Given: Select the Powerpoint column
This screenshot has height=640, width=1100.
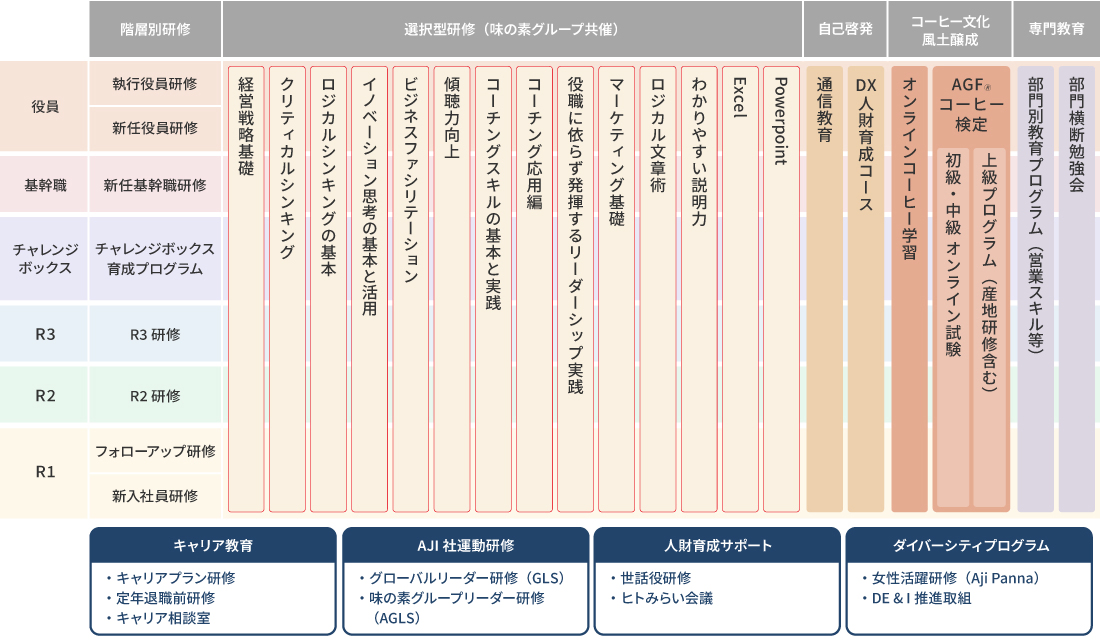Looking at the screenshot, I should (782, 289).
